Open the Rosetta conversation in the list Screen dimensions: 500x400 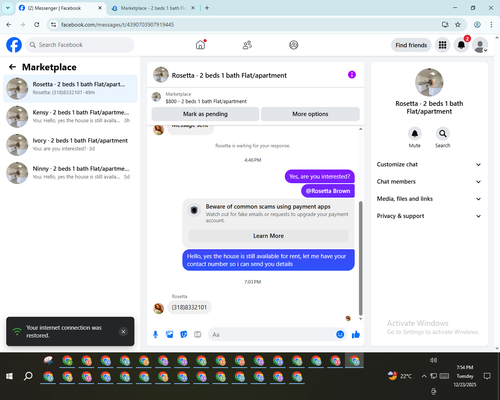point(70,88)
